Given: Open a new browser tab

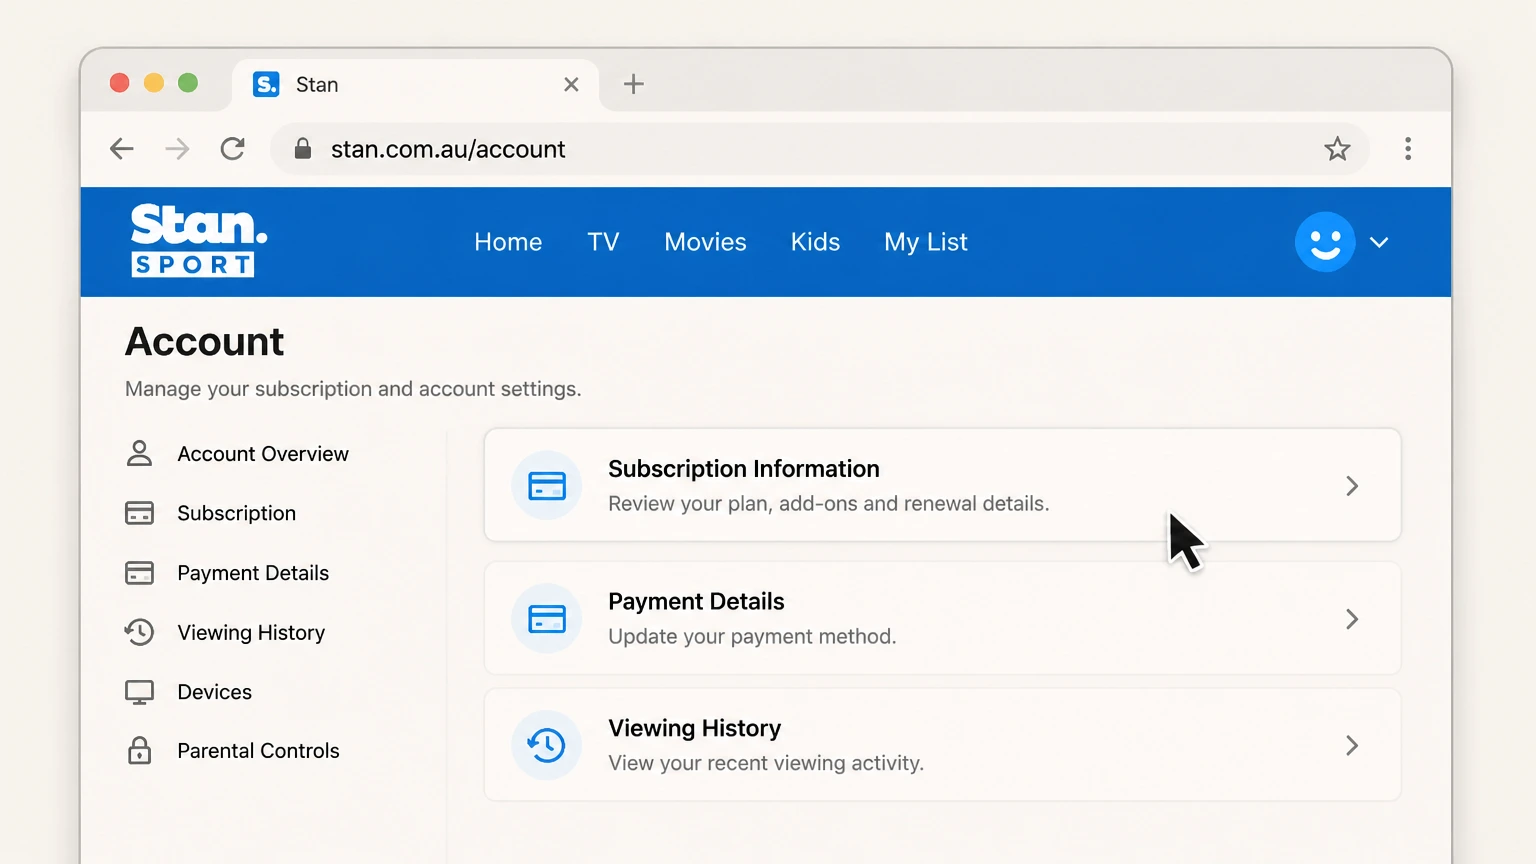Looking at the screenshot, I should (x=634, y=84).
